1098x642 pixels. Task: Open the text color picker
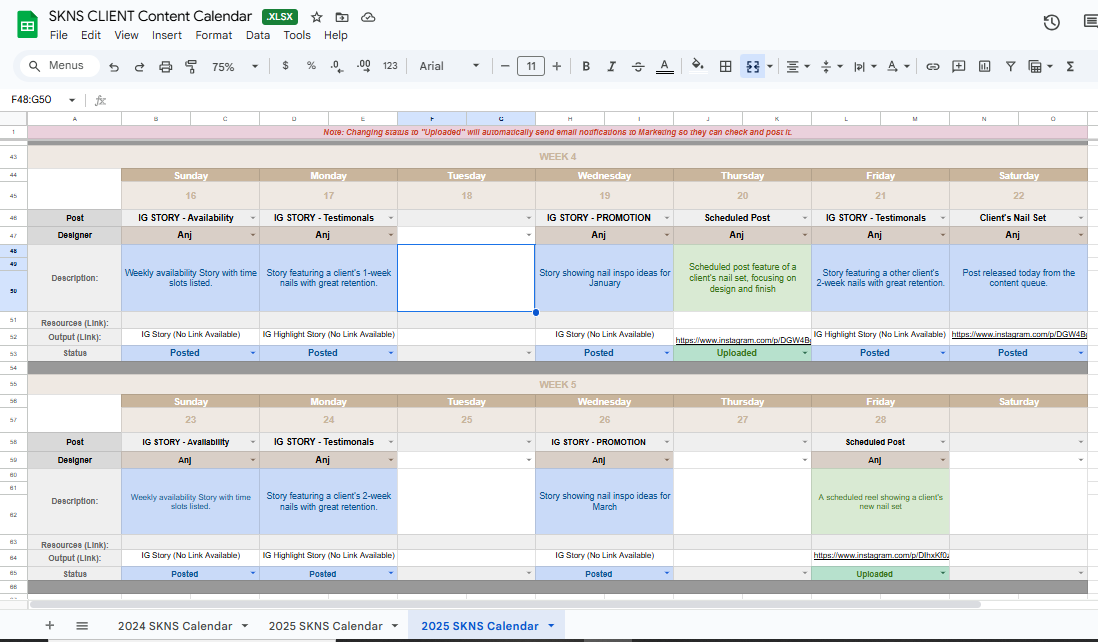tap(665, 67)
